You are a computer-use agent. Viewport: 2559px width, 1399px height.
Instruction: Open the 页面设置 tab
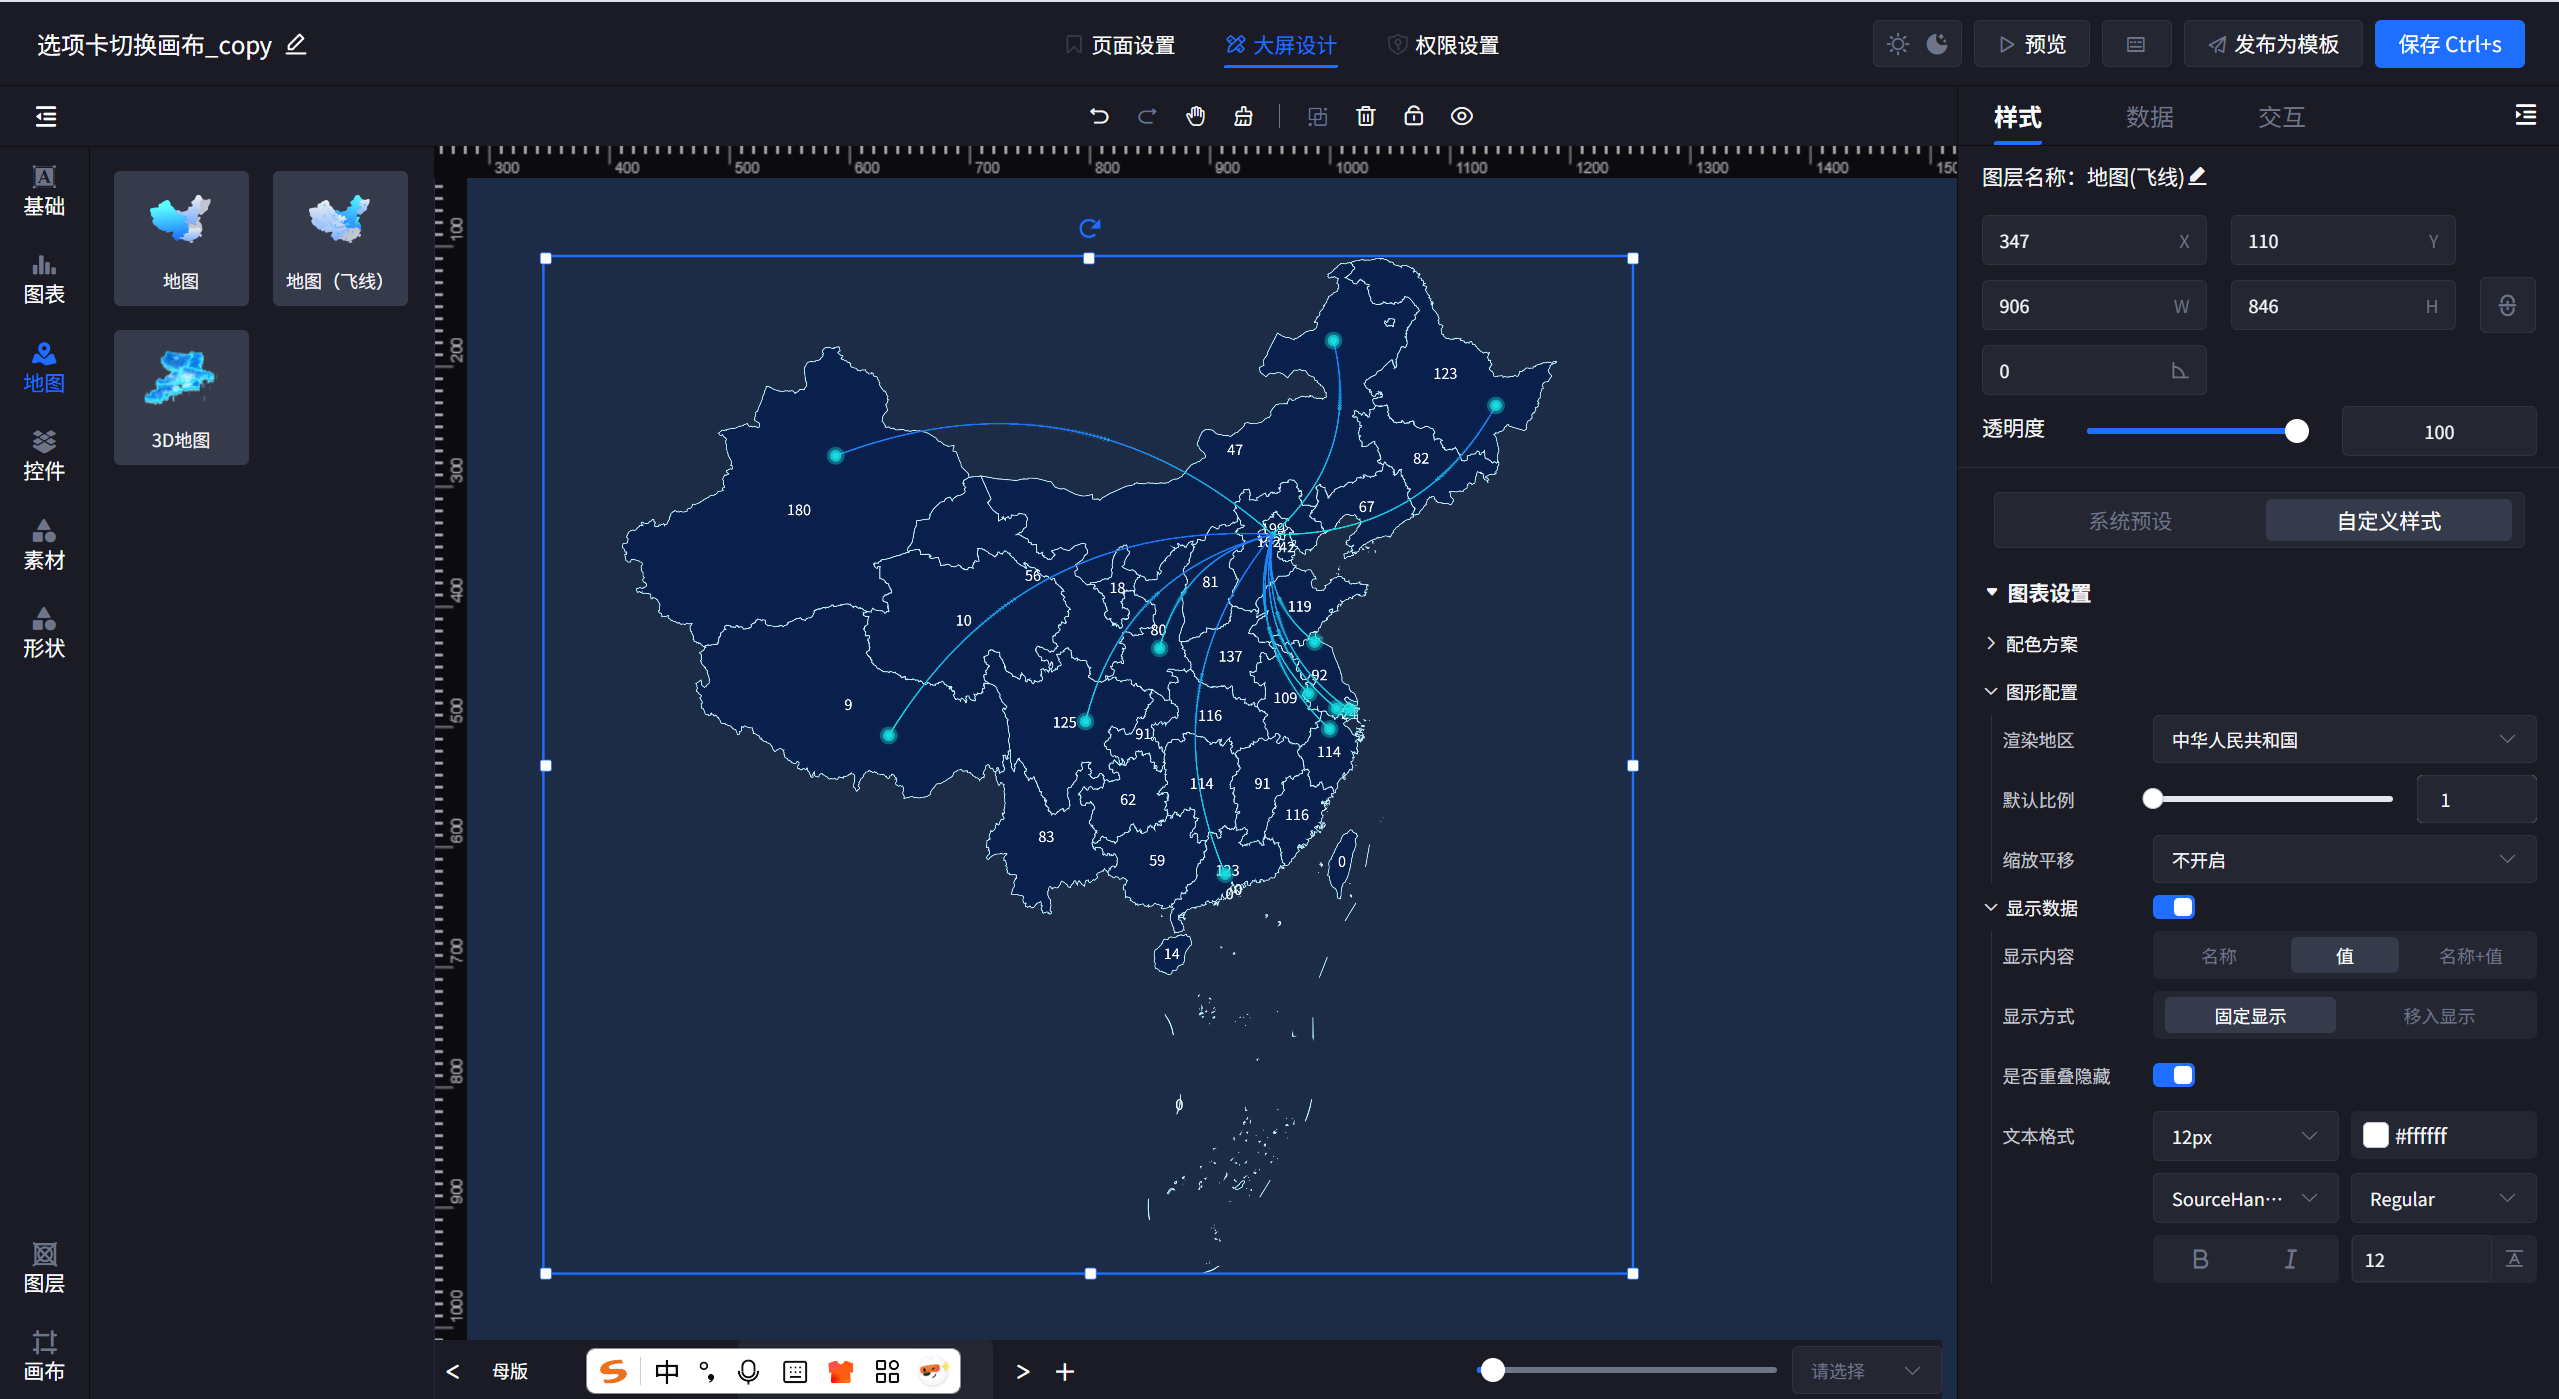tap(1120, 45)
